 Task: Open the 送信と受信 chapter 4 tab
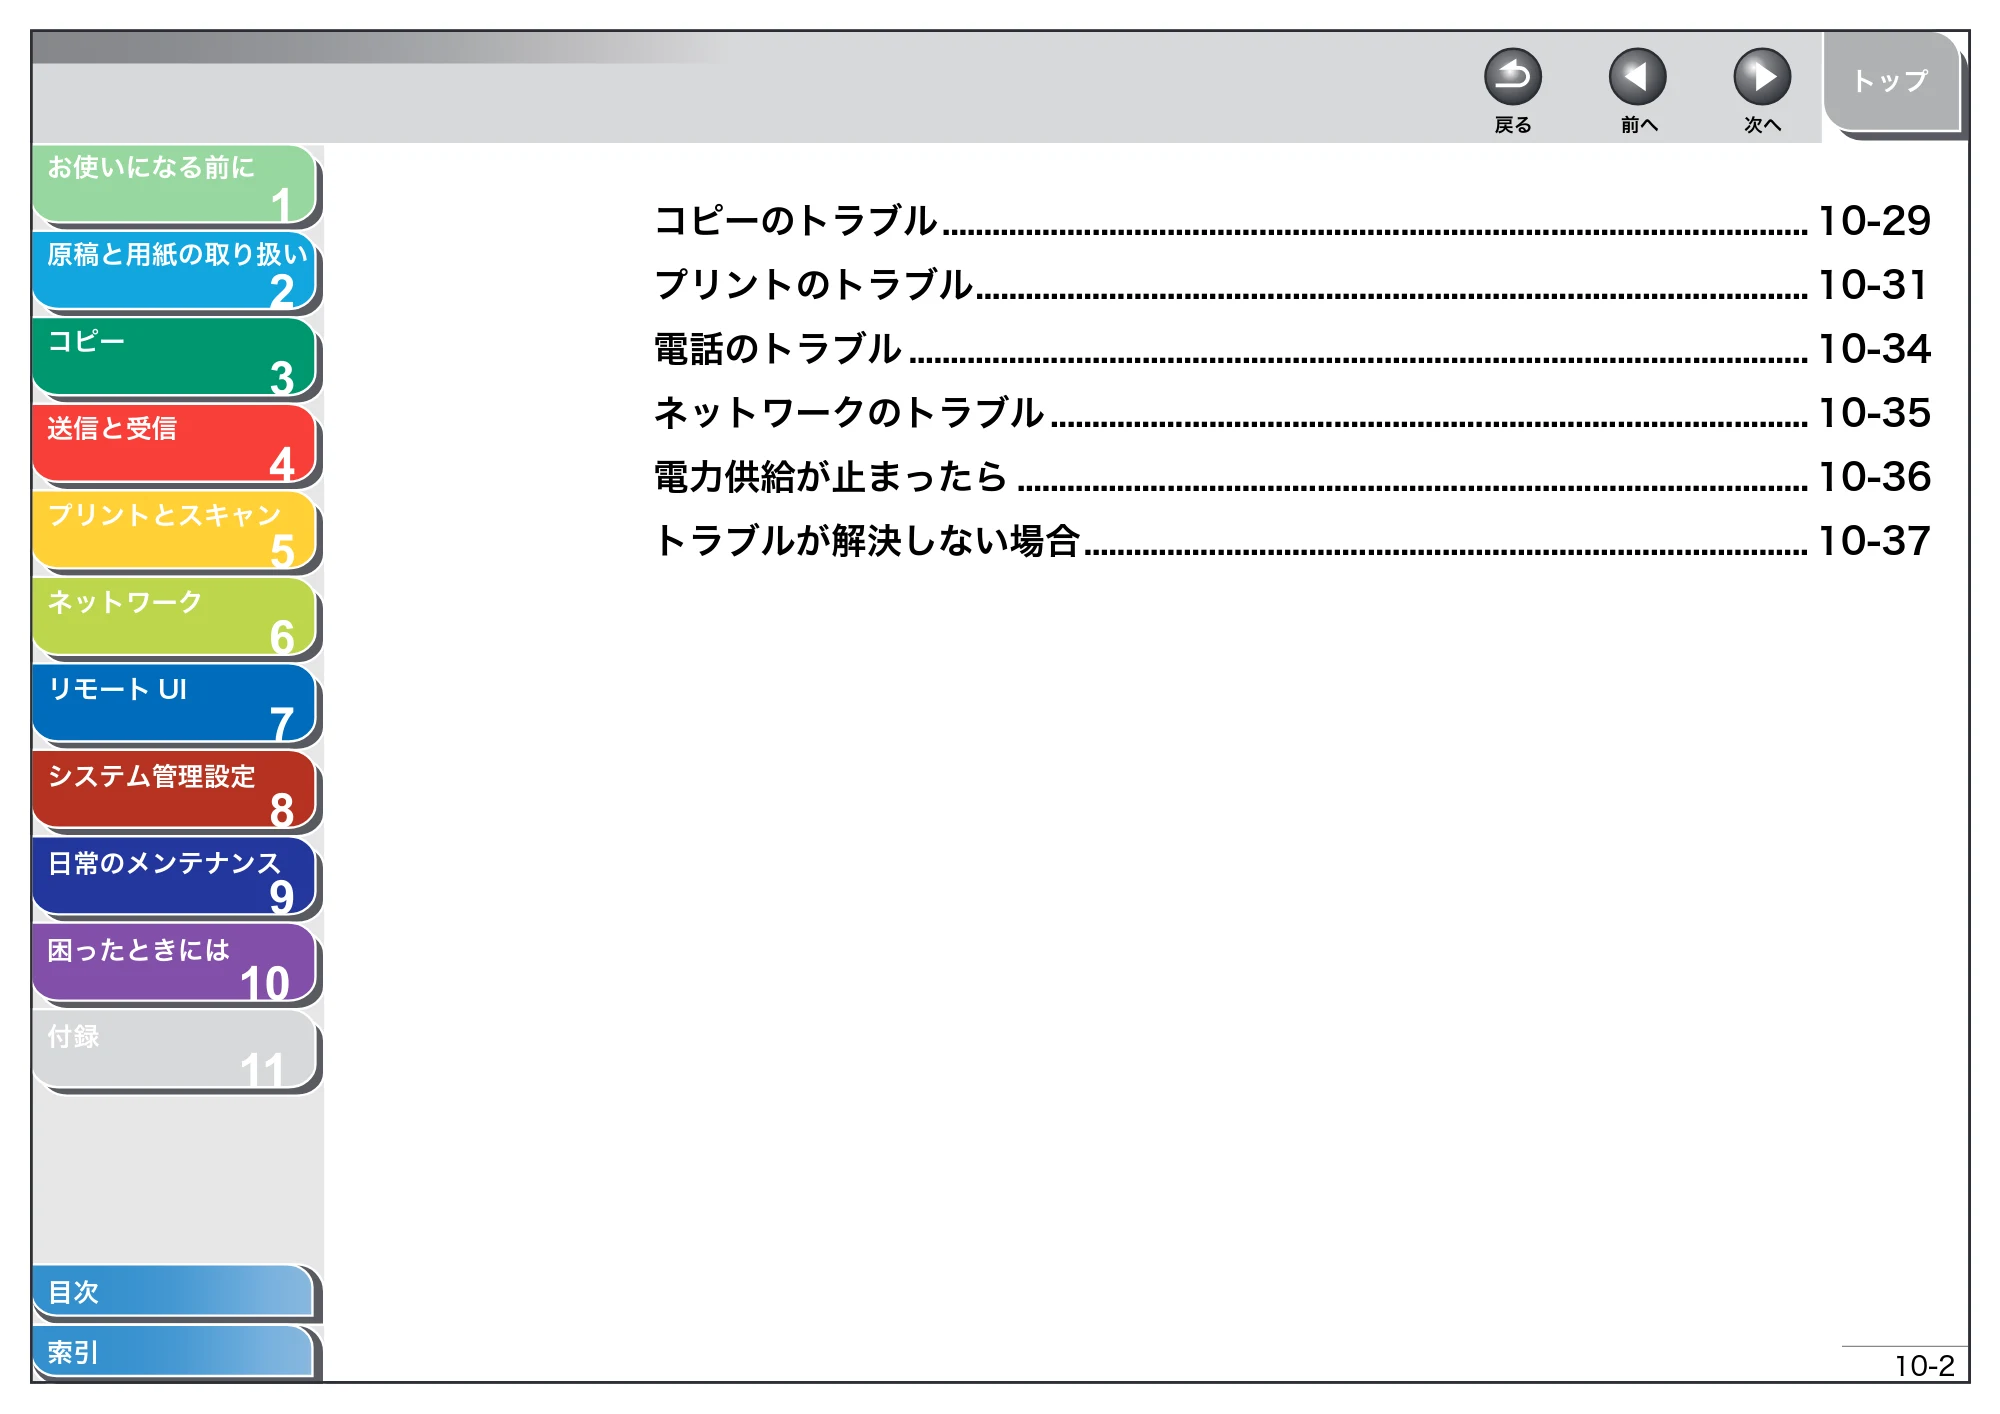[175, 445]
